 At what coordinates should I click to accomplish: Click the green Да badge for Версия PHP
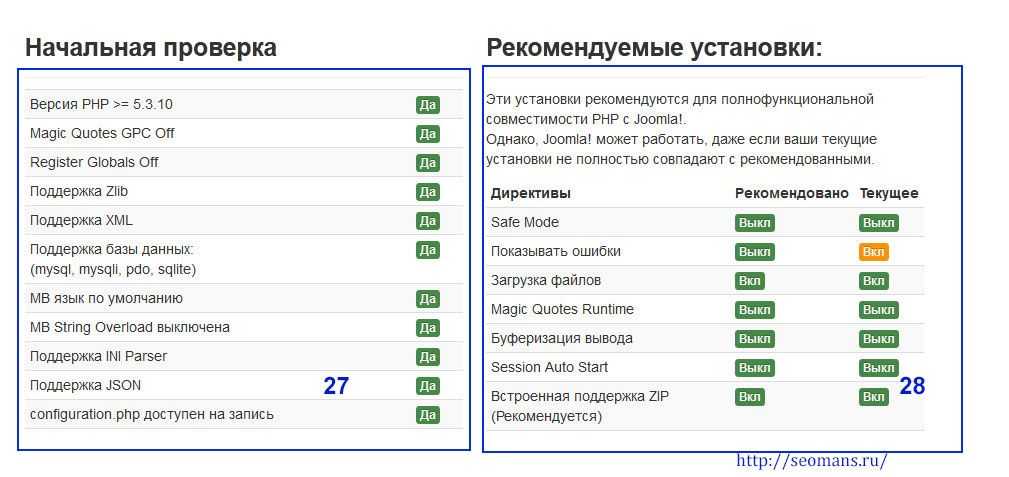427,104
